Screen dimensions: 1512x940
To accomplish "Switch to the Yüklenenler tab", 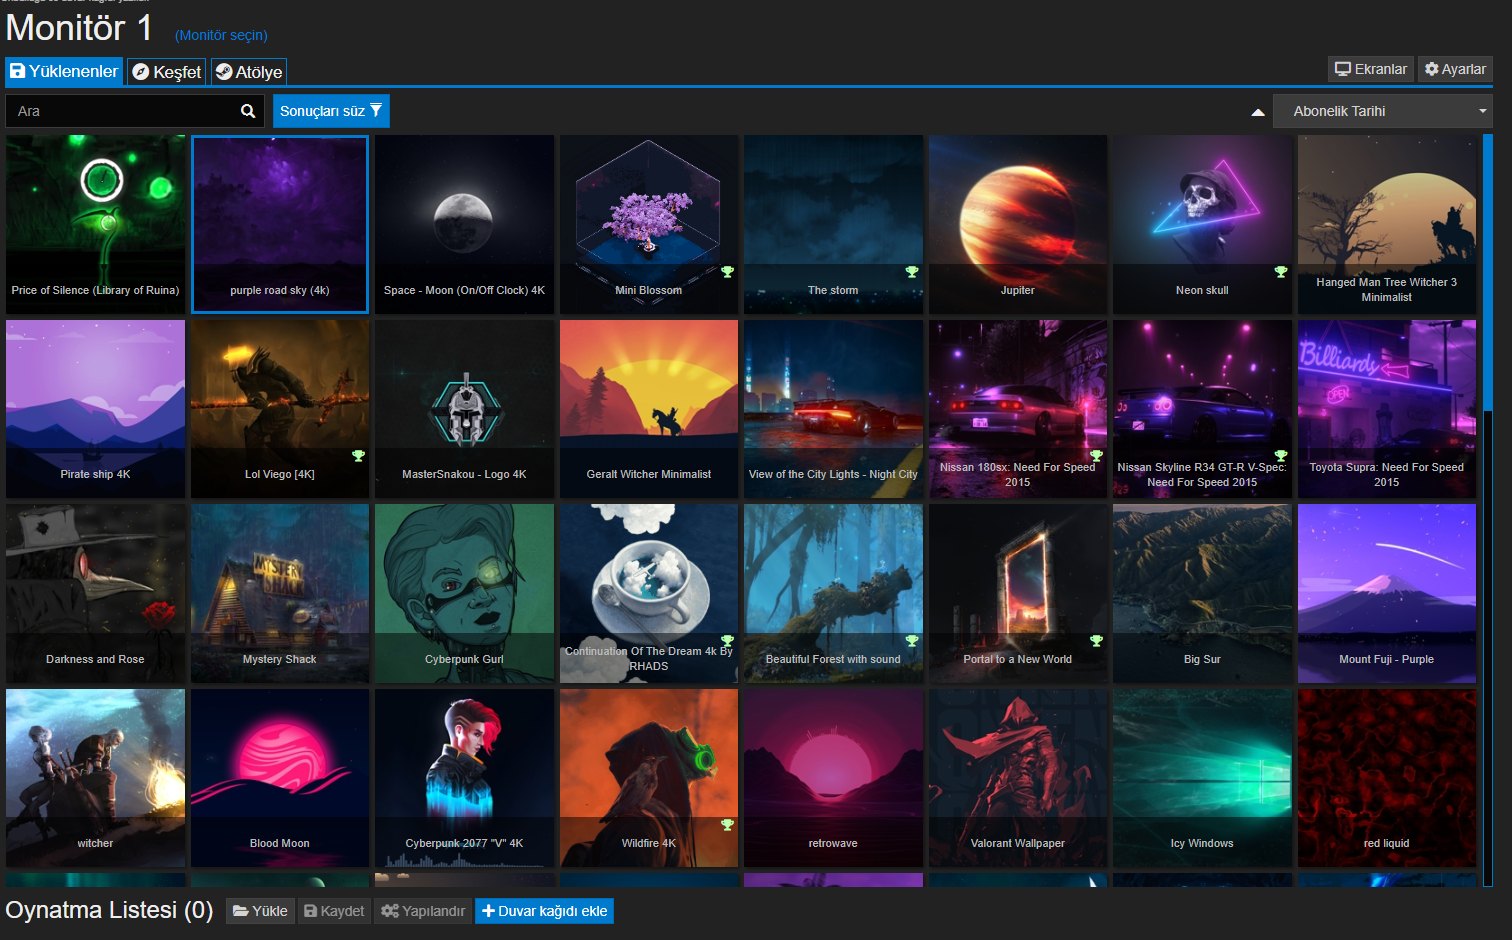I will (64, 71).
